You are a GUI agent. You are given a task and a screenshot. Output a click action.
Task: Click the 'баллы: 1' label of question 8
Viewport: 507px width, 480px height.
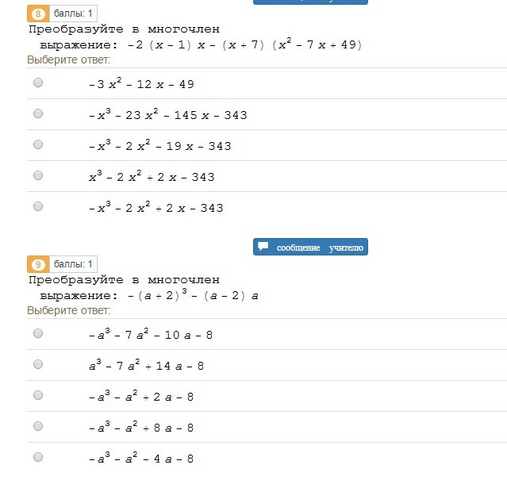coord(73,14)
